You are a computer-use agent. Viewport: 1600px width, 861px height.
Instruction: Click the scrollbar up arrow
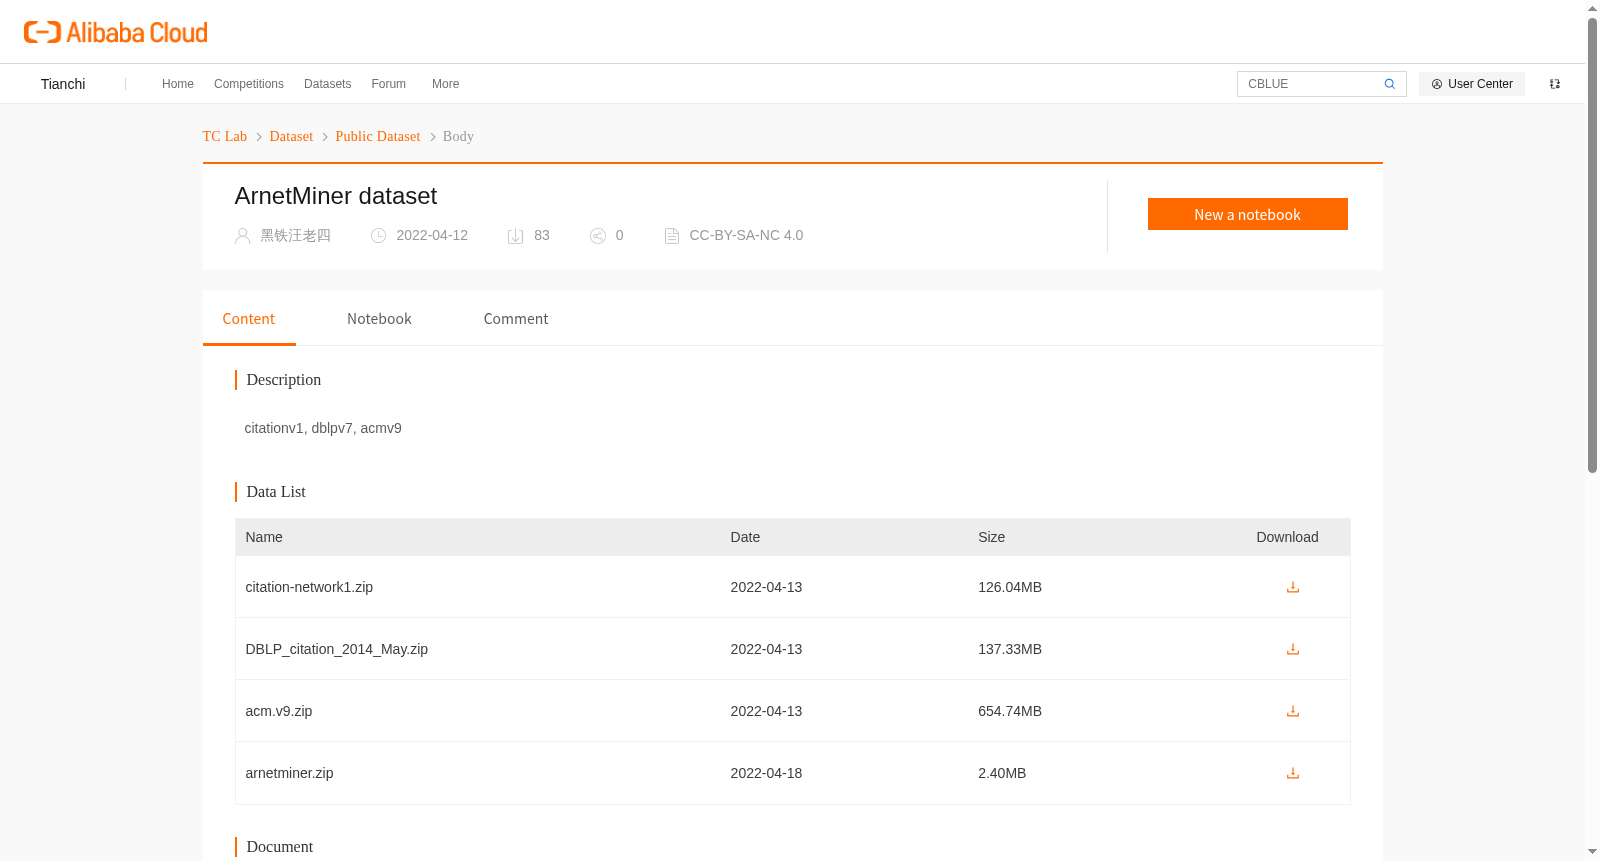pos(1592,8)
